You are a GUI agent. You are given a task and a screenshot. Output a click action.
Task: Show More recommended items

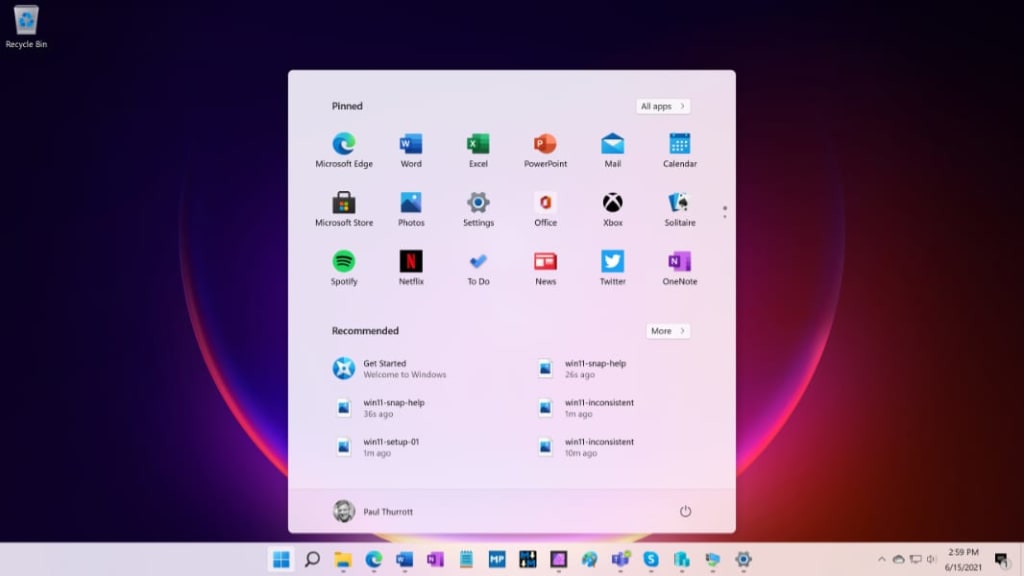(x=667, y=331)
